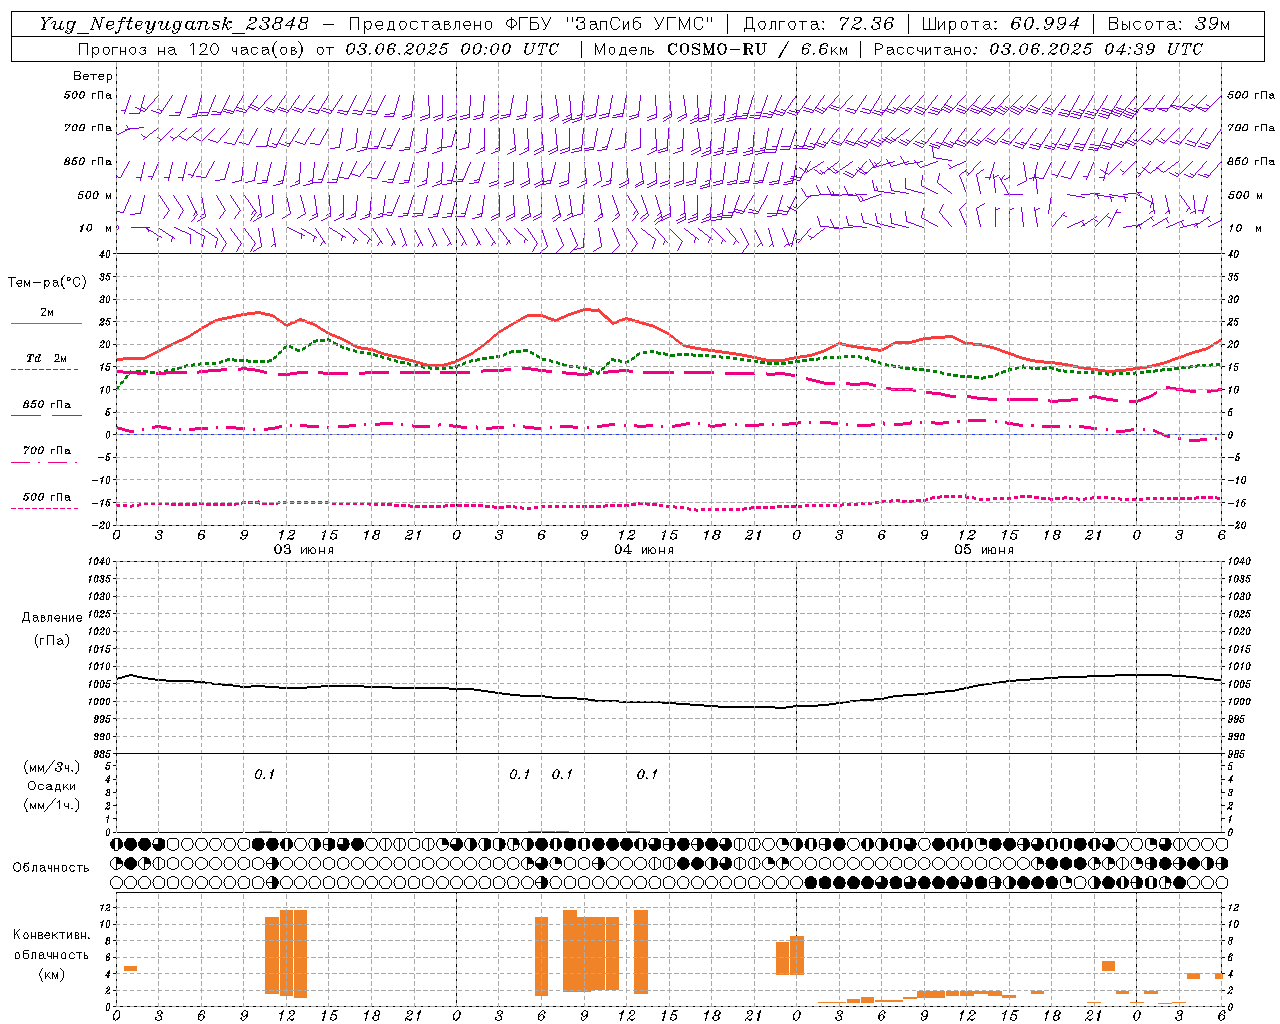
Task: Click the Td 2м dew point legend entry
Action: coord(47,358)
